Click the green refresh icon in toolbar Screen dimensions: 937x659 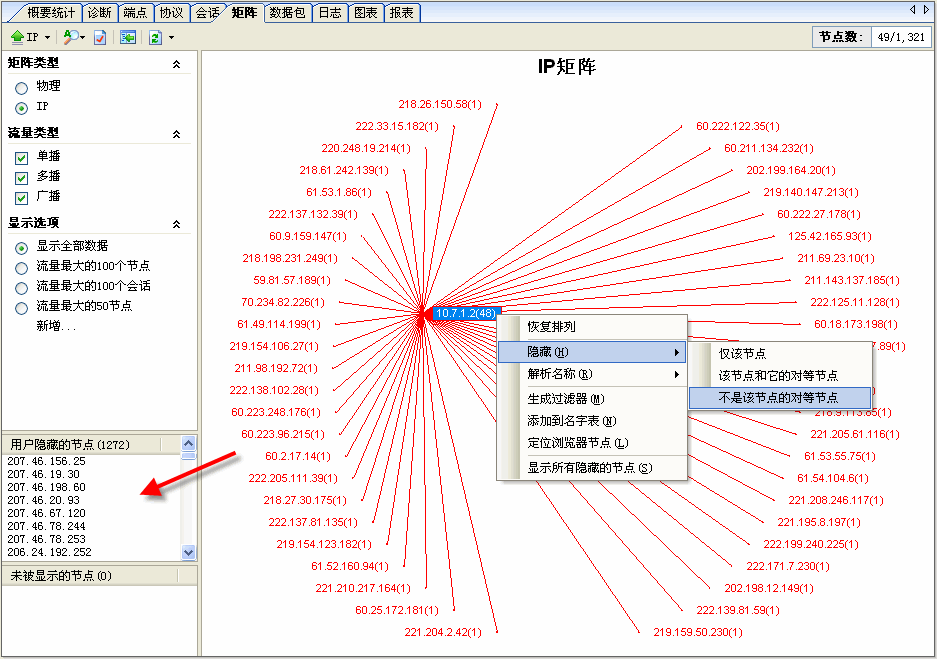pyautogui.click(x=155, y=37)
